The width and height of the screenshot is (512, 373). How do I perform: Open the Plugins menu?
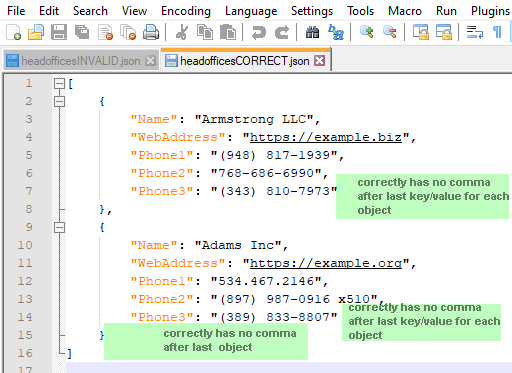[x=490, y=11]
